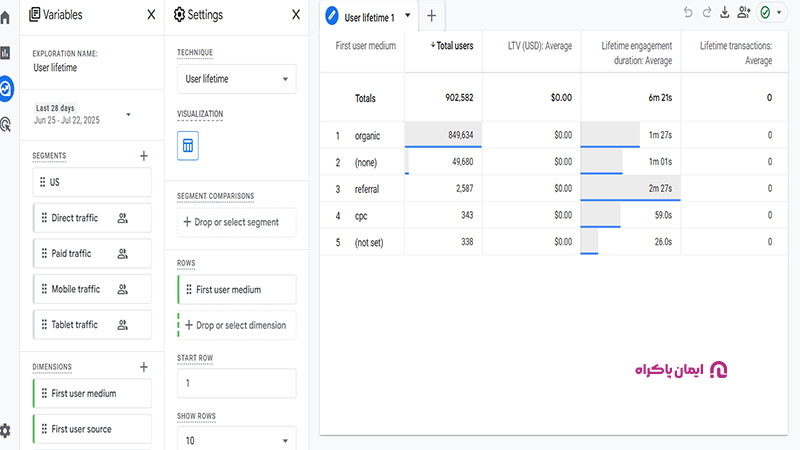
Task: Add a new segment with plus icon
Action: [144, 156]
